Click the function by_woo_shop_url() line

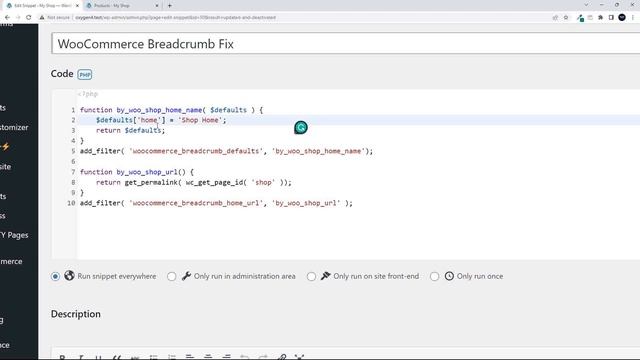[x=137, y=172]
